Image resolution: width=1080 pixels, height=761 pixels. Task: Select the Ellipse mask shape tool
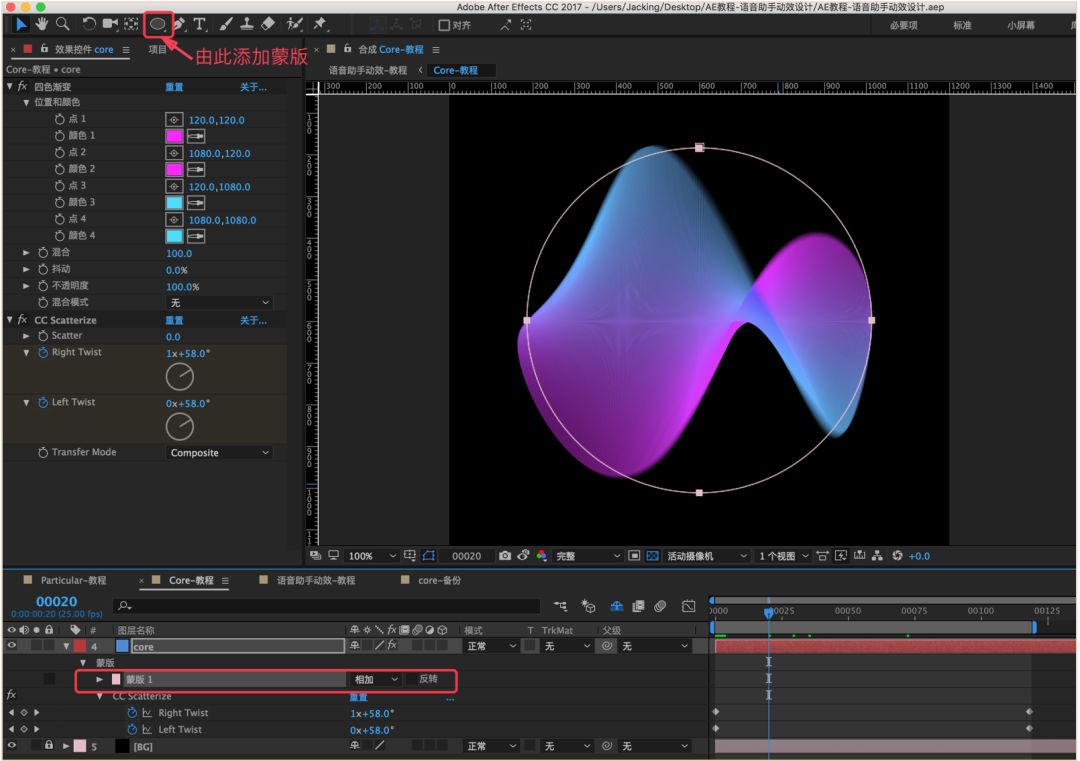tap(158, 25)
